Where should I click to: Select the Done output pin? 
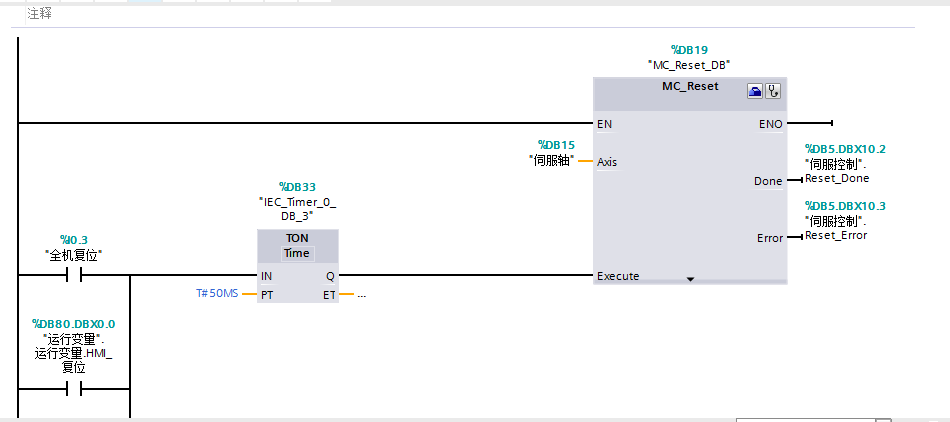tap(768, 181)
